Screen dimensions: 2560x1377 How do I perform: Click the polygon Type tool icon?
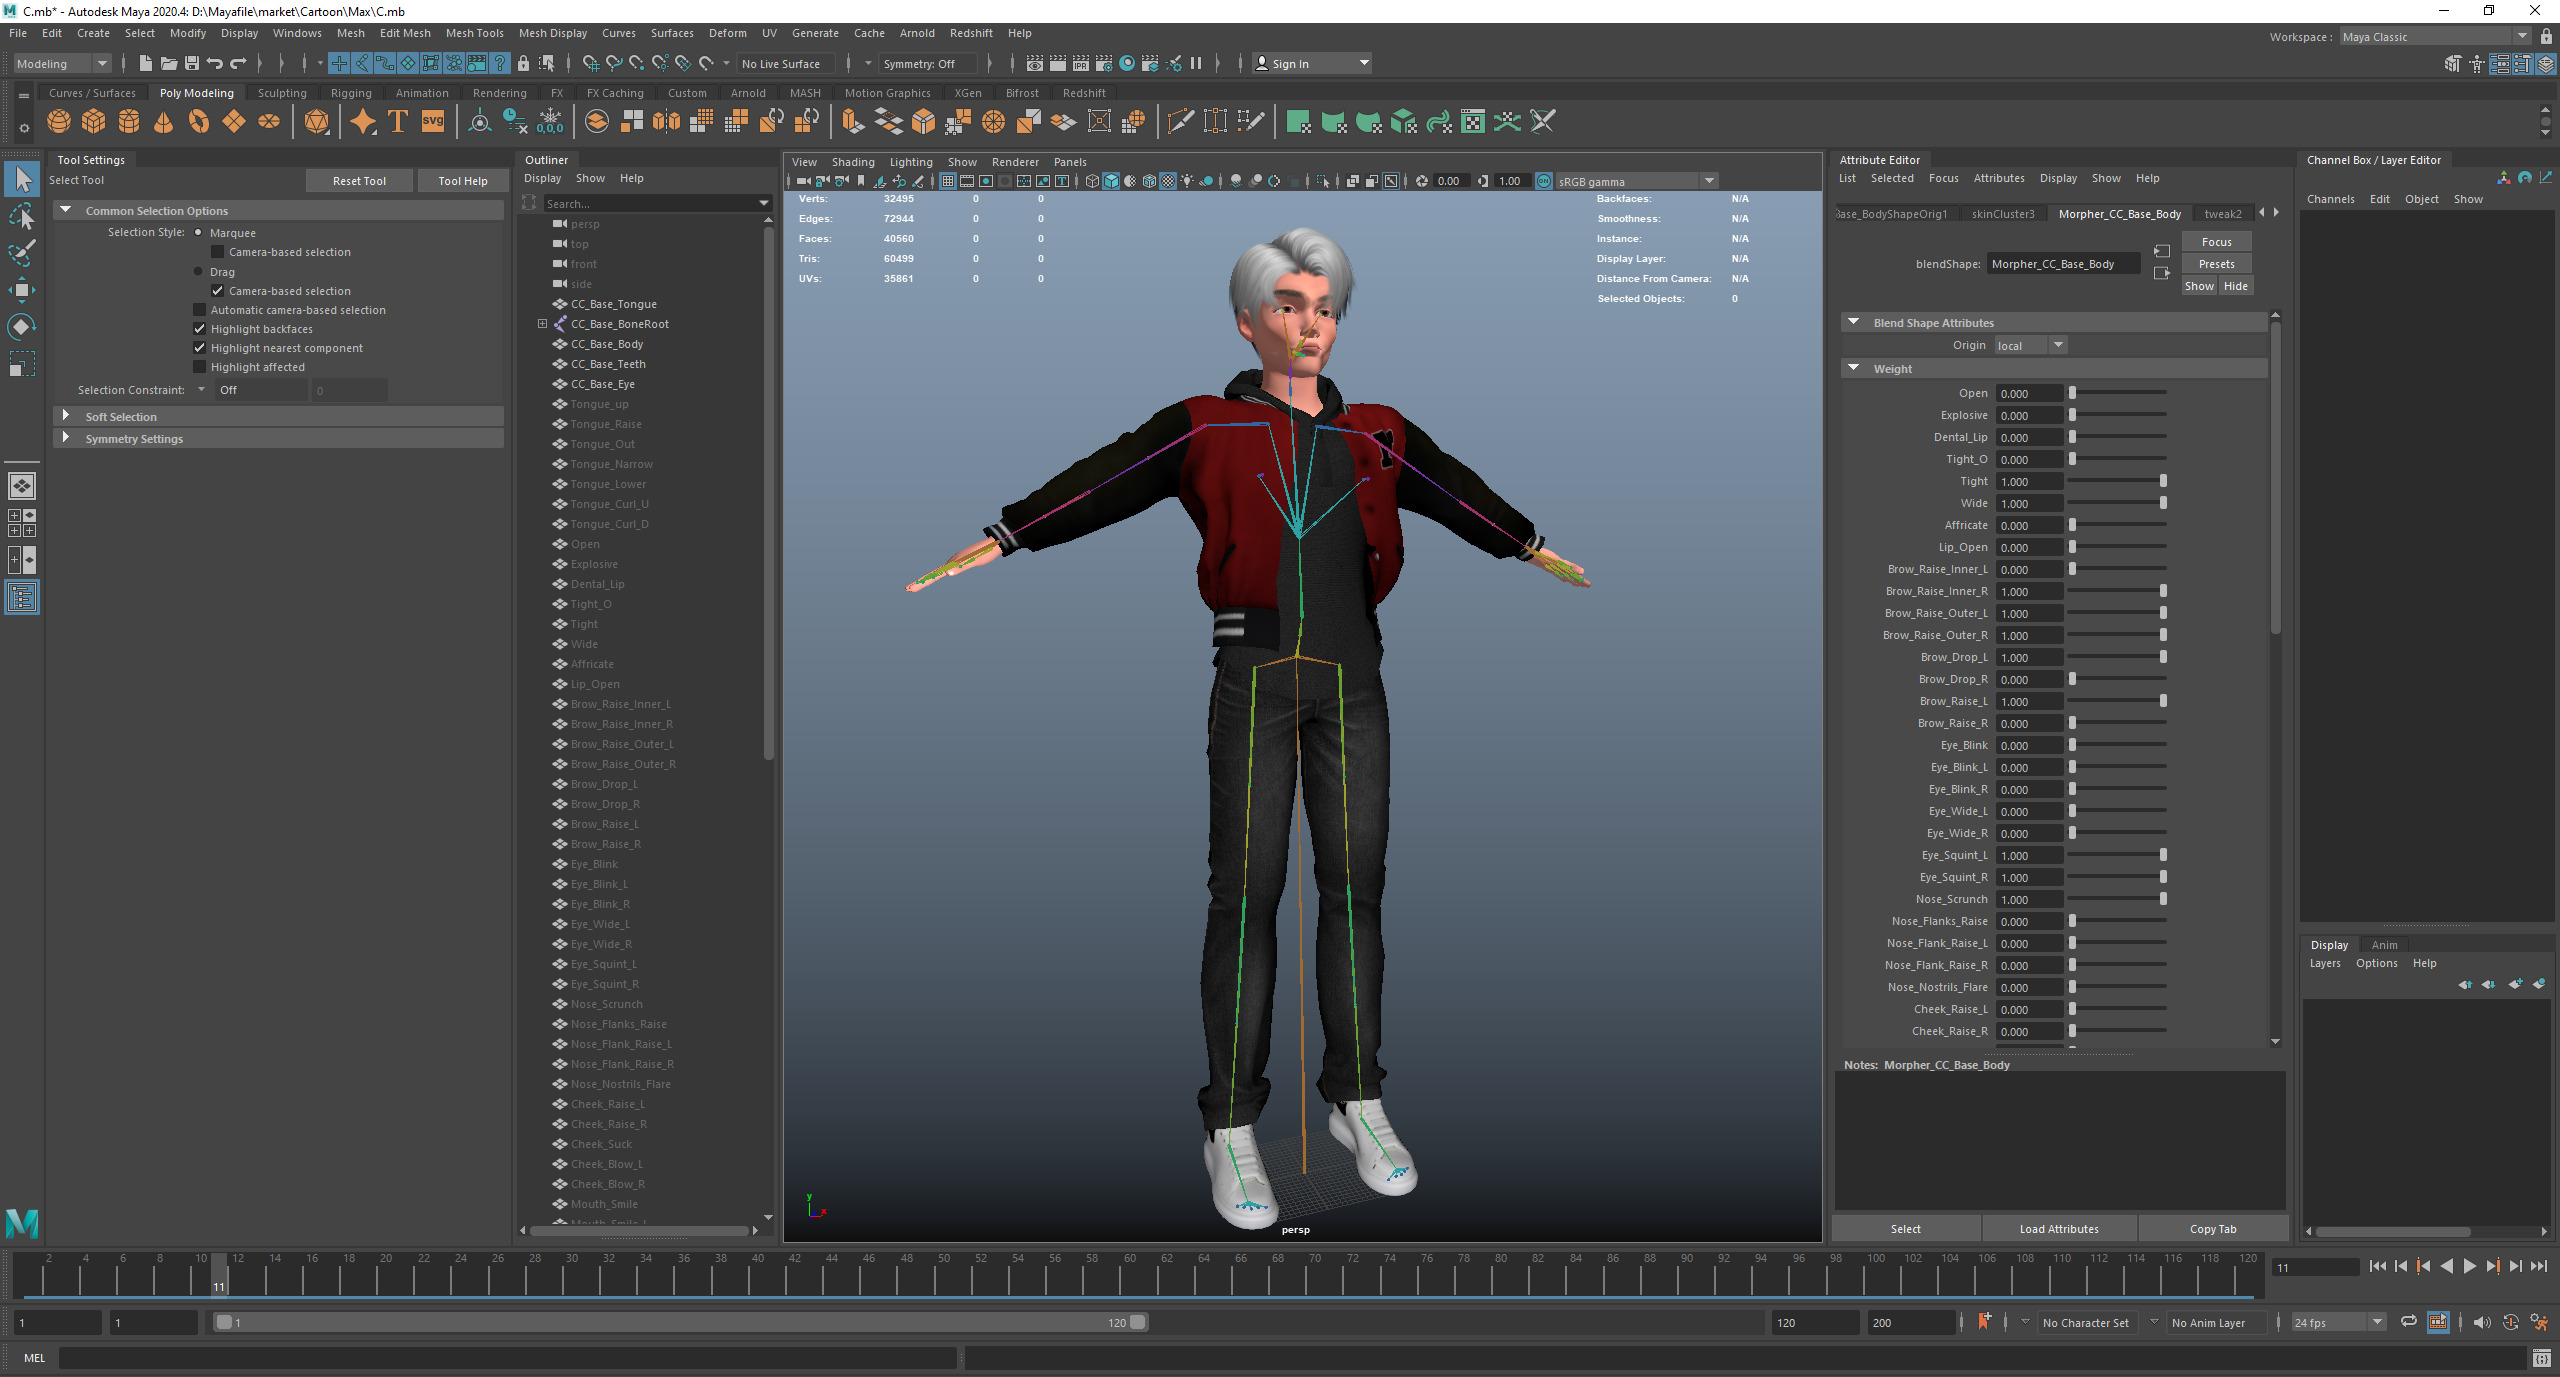point(397,122)
